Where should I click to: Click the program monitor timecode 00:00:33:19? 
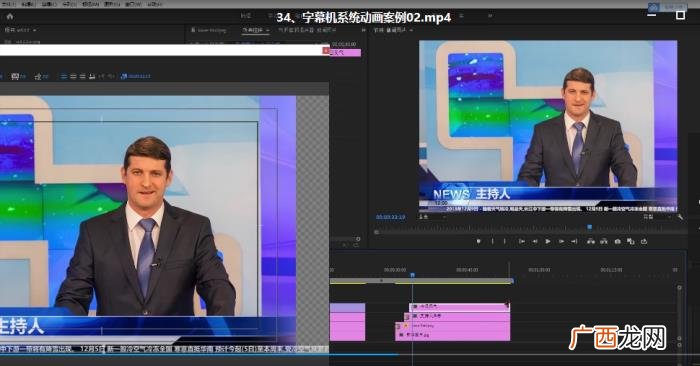pos(390,217)
